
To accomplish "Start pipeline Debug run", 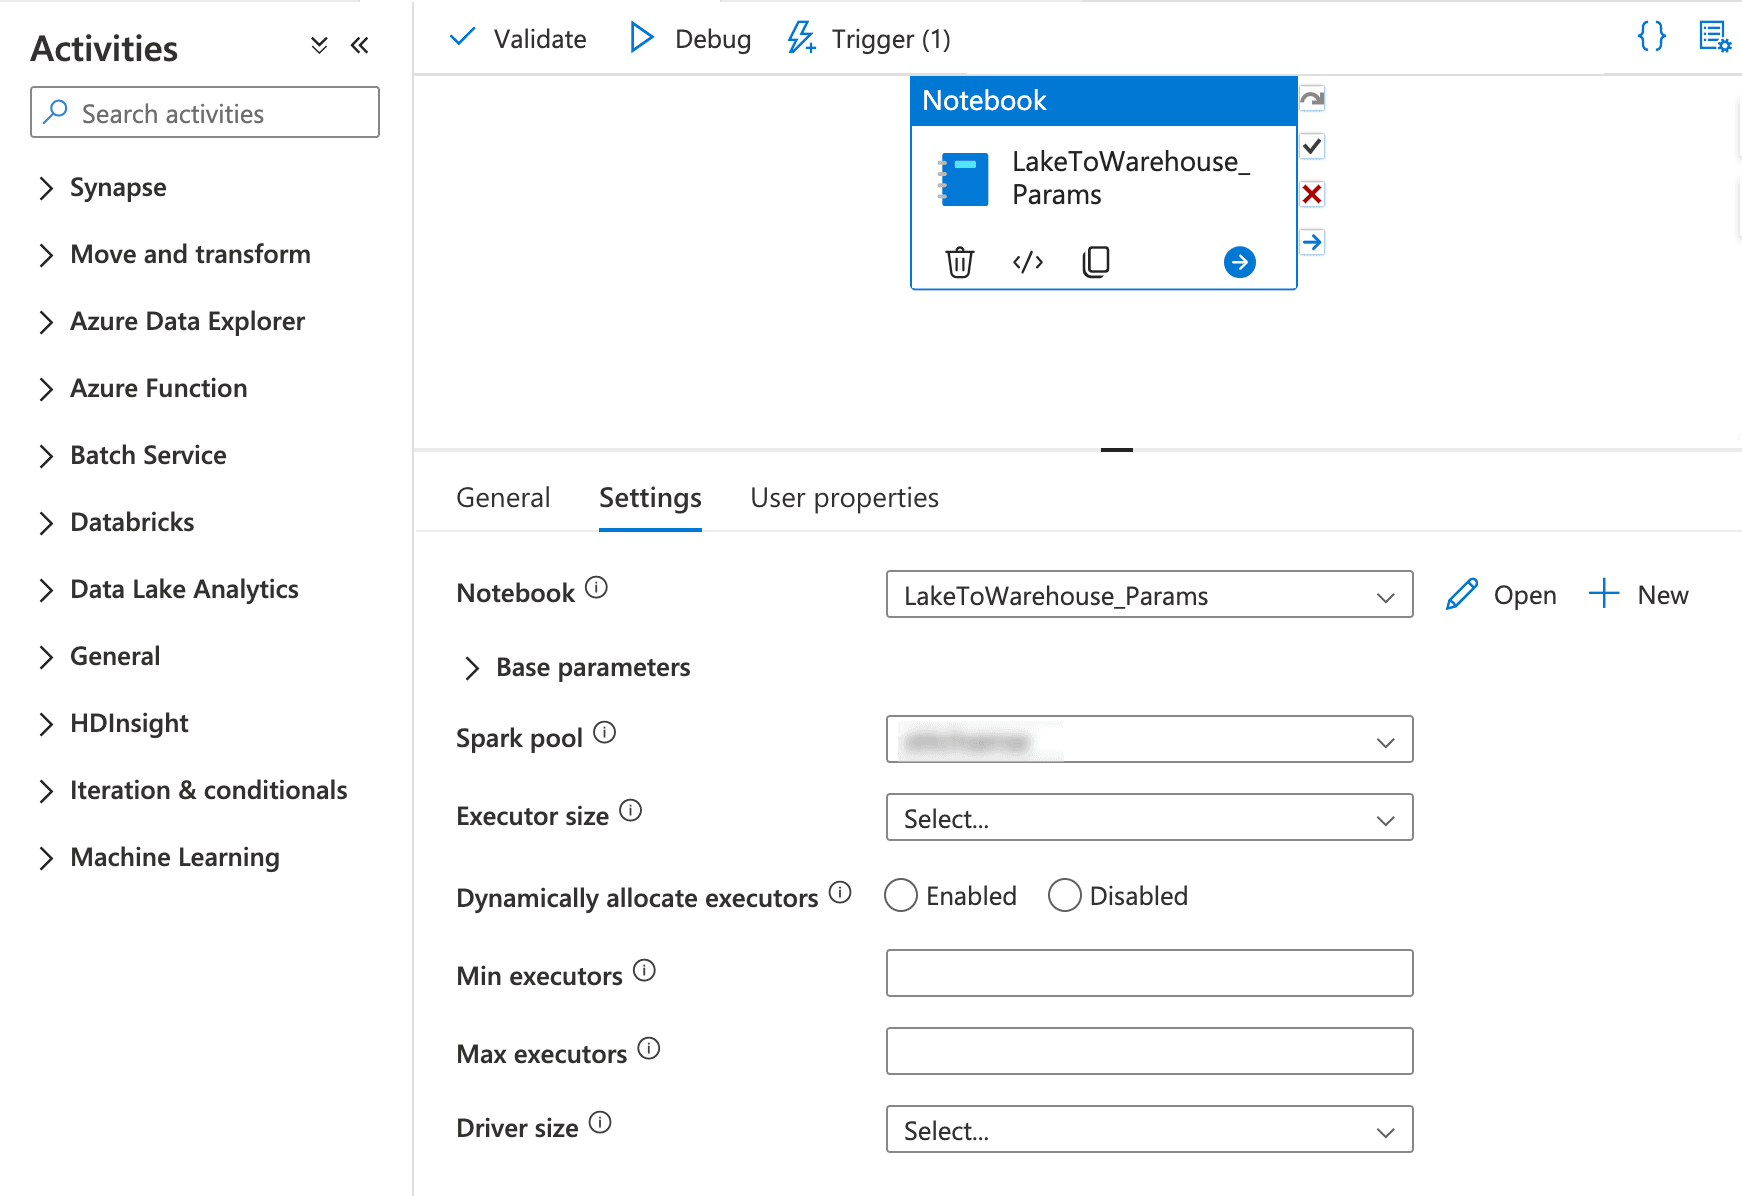I will click(690, 39).
